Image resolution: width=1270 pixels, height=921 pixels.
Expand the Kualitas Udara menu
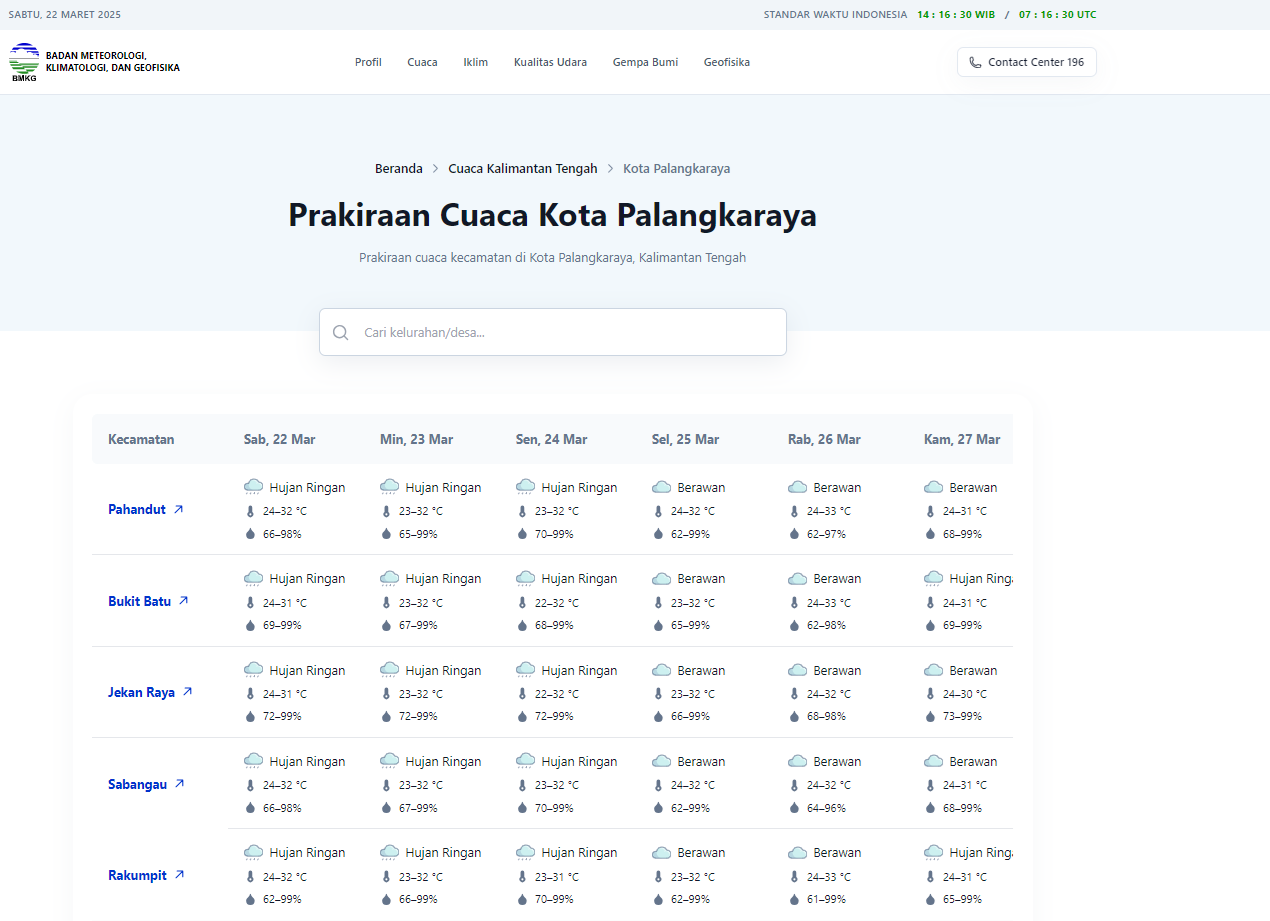click(x=550, y=62)
